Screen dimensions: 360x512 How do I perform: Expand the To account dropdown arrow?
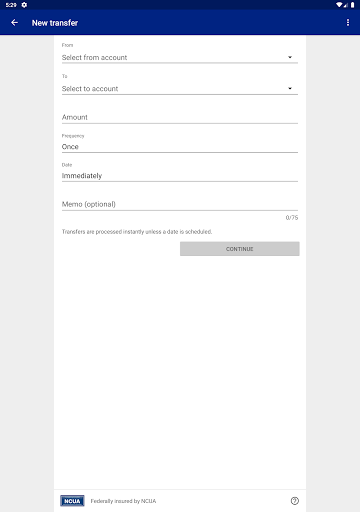pos(290,88)
